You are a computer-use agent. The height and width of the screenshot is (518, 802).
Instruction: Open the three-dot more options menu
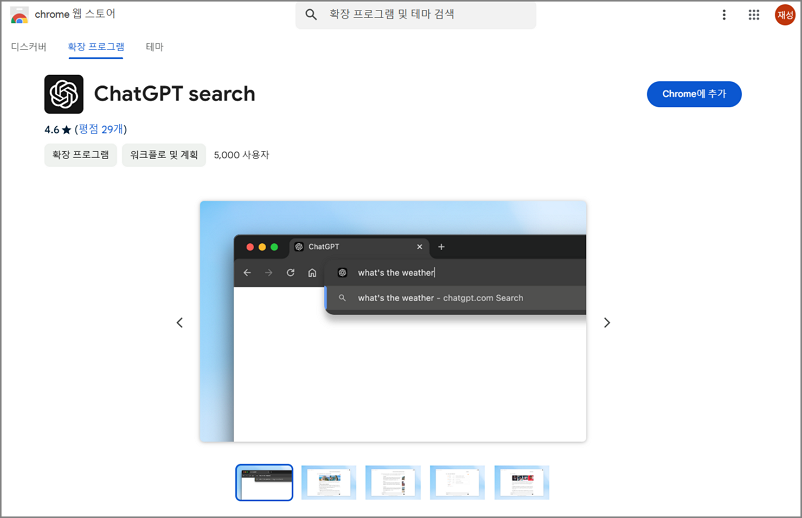[x=724, y=15]
